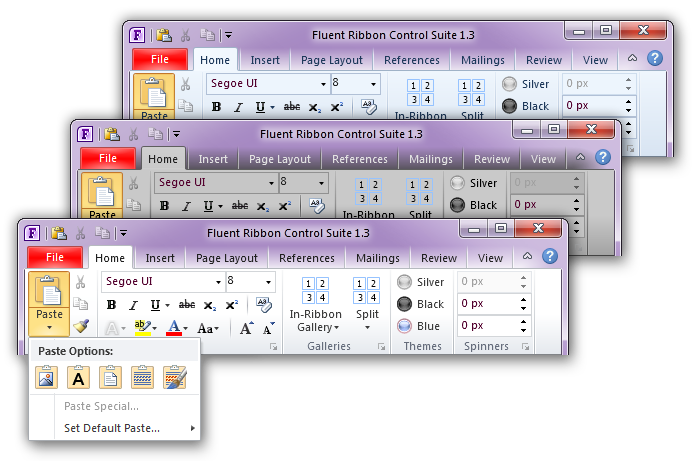Open Spinners group dialog launcher in front window
The width and height of the screenshot is (694, 461).
click(525, 347)
